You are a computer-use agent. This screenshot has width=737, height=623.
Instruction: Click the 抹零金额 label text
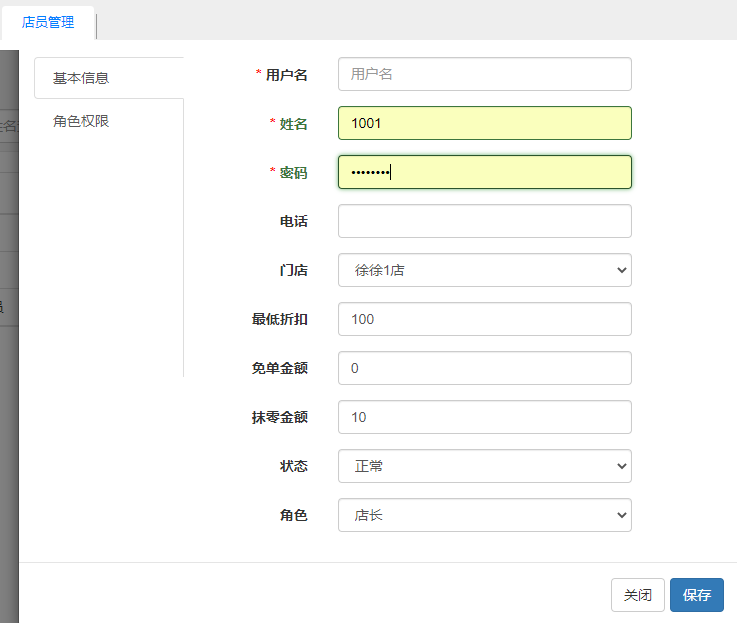pos(279,417)
